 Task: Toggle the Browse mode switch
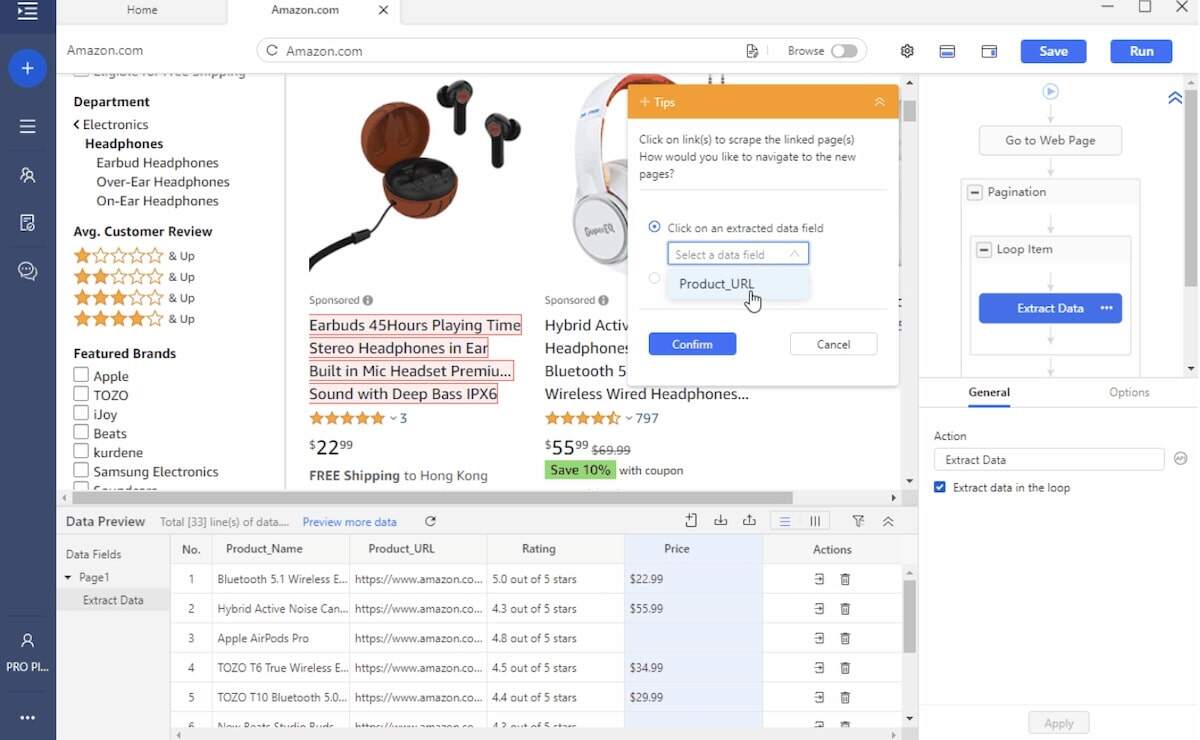pyautogui.click(x=844, y=51)
